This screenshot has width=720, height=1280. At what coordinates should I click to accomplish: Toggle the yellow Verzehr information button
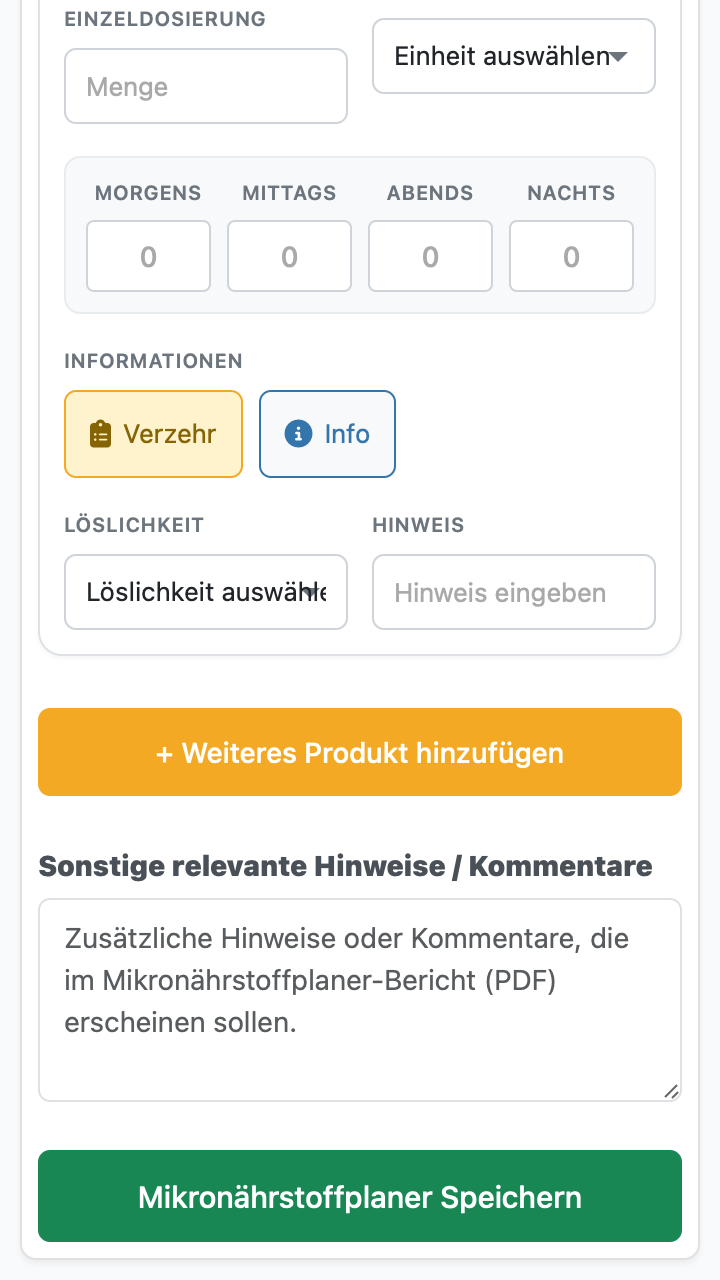(154, 434)
